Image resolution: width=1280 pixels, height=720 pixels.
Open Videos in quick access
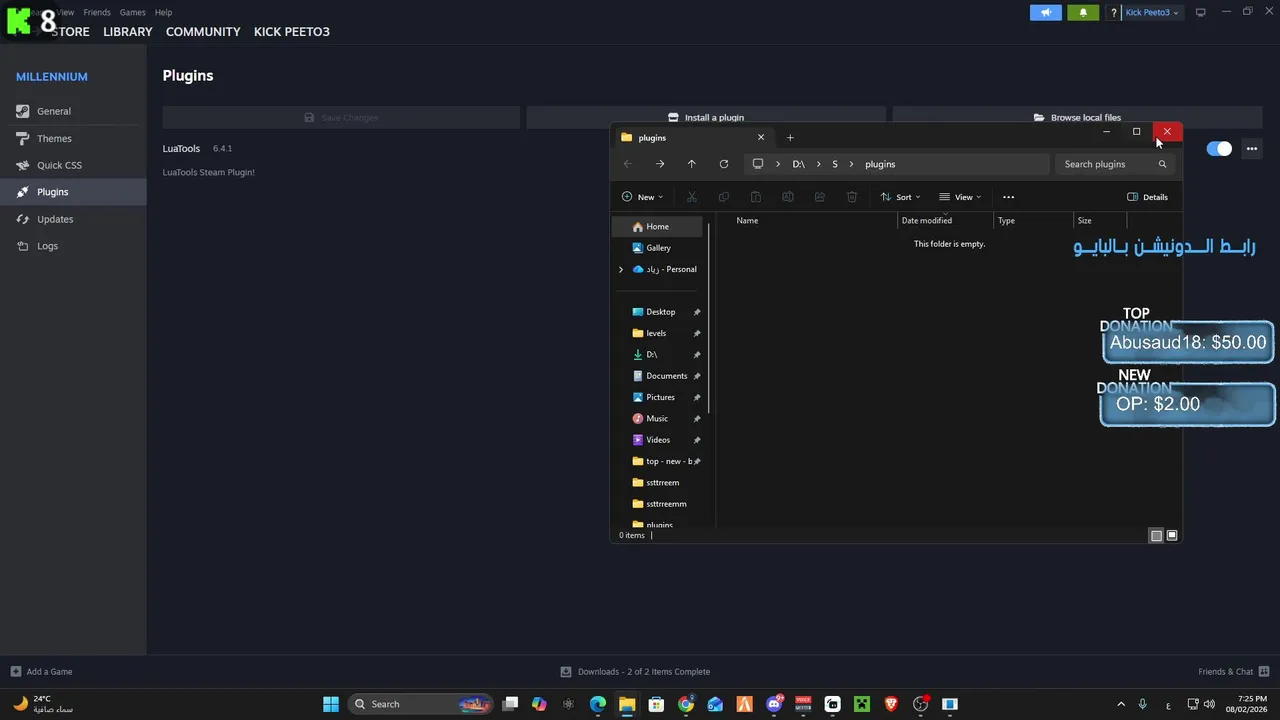click(657, 440)
